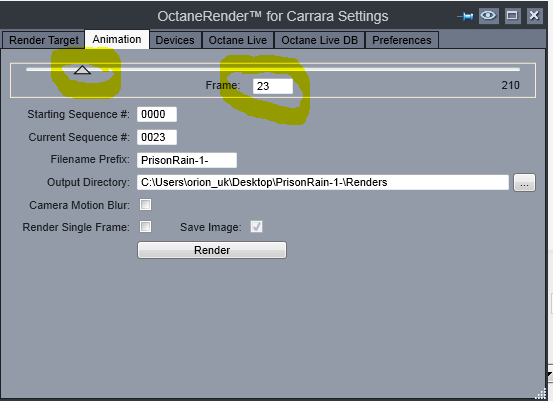The height and width of the screenshot is (401, 553).
Task: Click the Starting Sequence # field
Action: pyautogui.click(x=157, y=114)
